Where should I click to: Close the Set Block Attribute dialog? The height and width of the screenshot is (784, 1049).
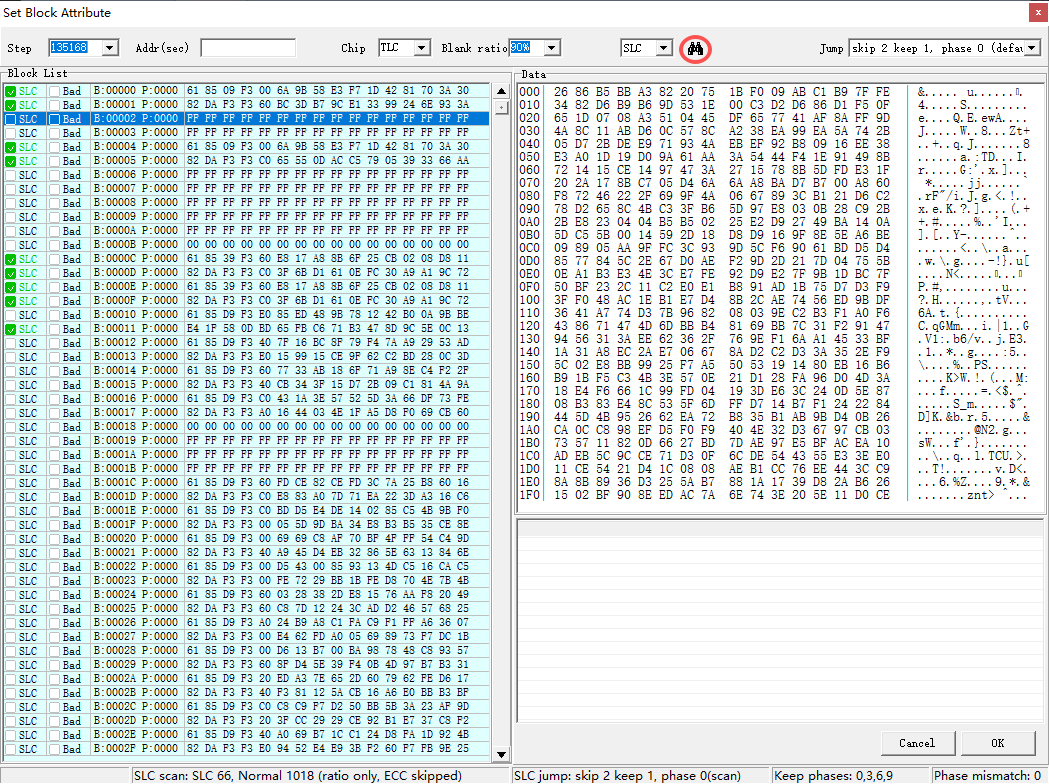click(x=1039, y=13)
